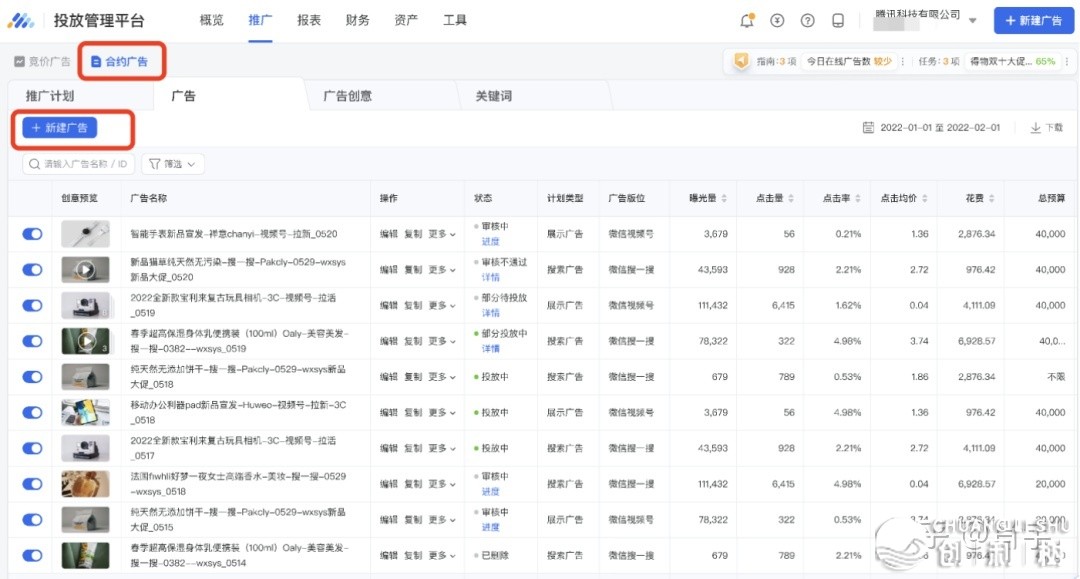Expand 更多 for the 智能手表新品宣发 ad

tap(442, 234)
